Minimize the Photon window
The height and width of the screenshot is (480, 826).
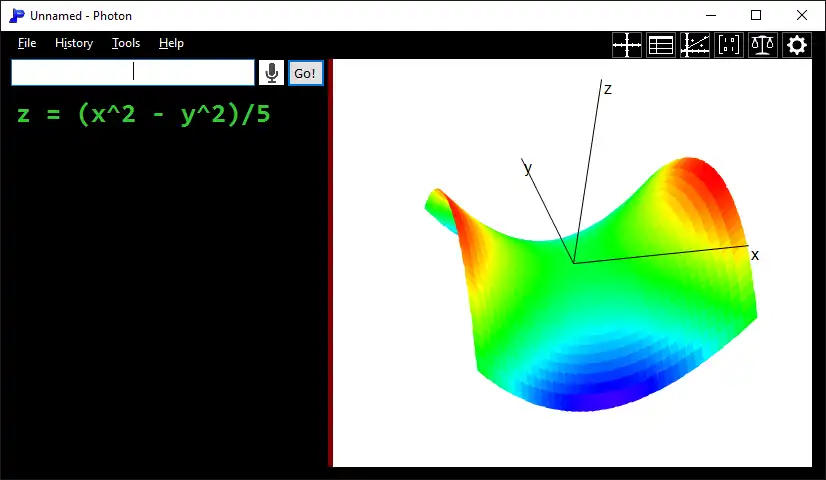point(711,15)
